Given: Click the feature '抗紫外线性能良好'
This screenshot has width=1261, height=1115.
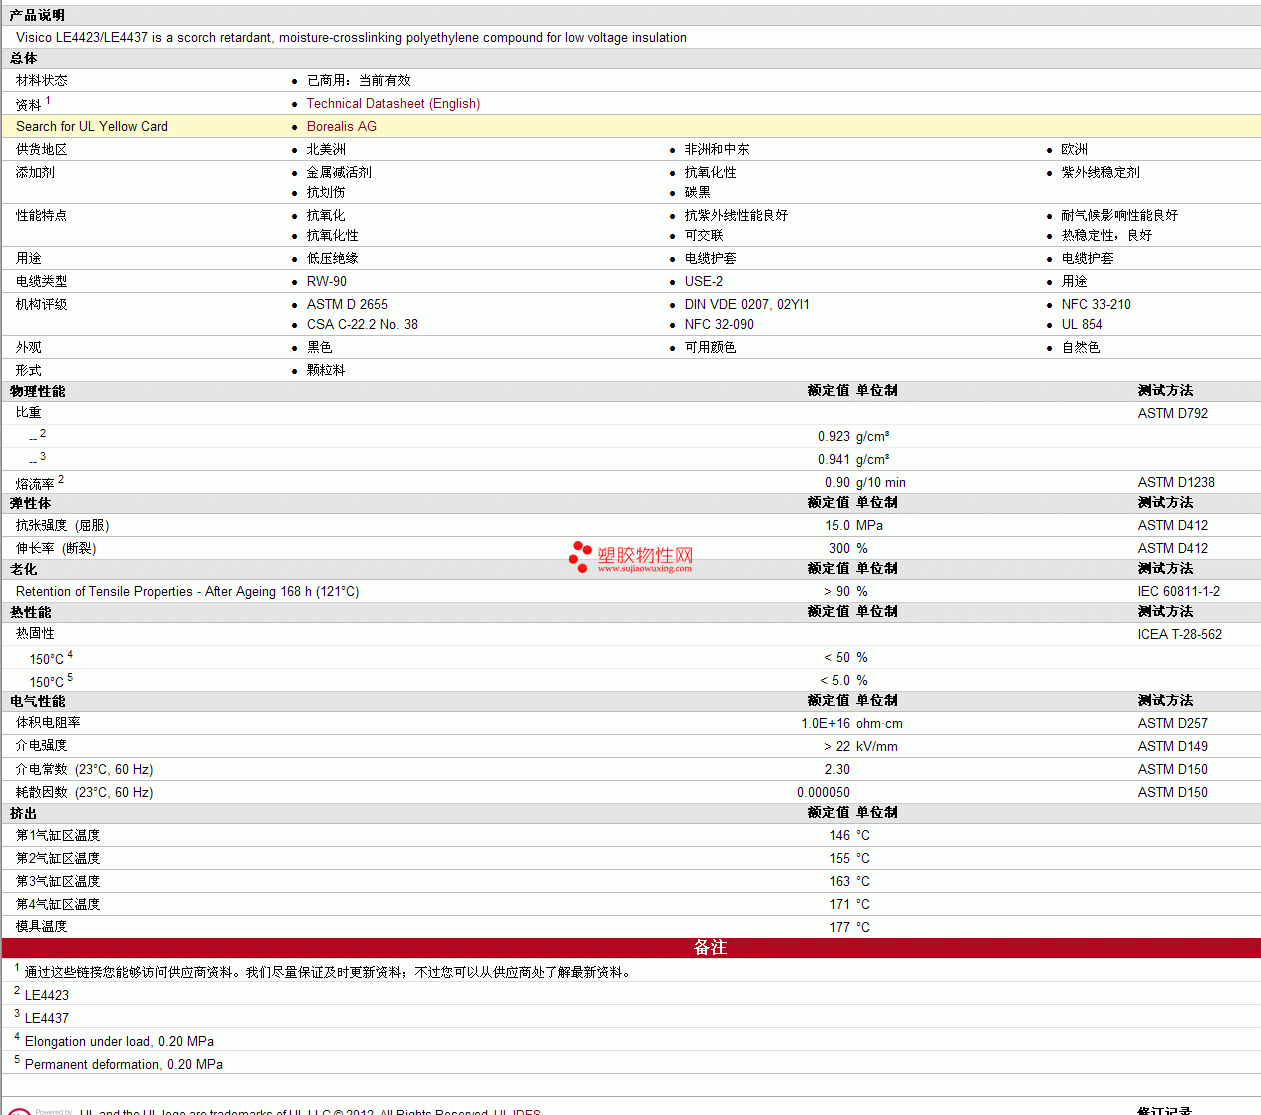Looking at the screenshot, I should coord(736,216).
